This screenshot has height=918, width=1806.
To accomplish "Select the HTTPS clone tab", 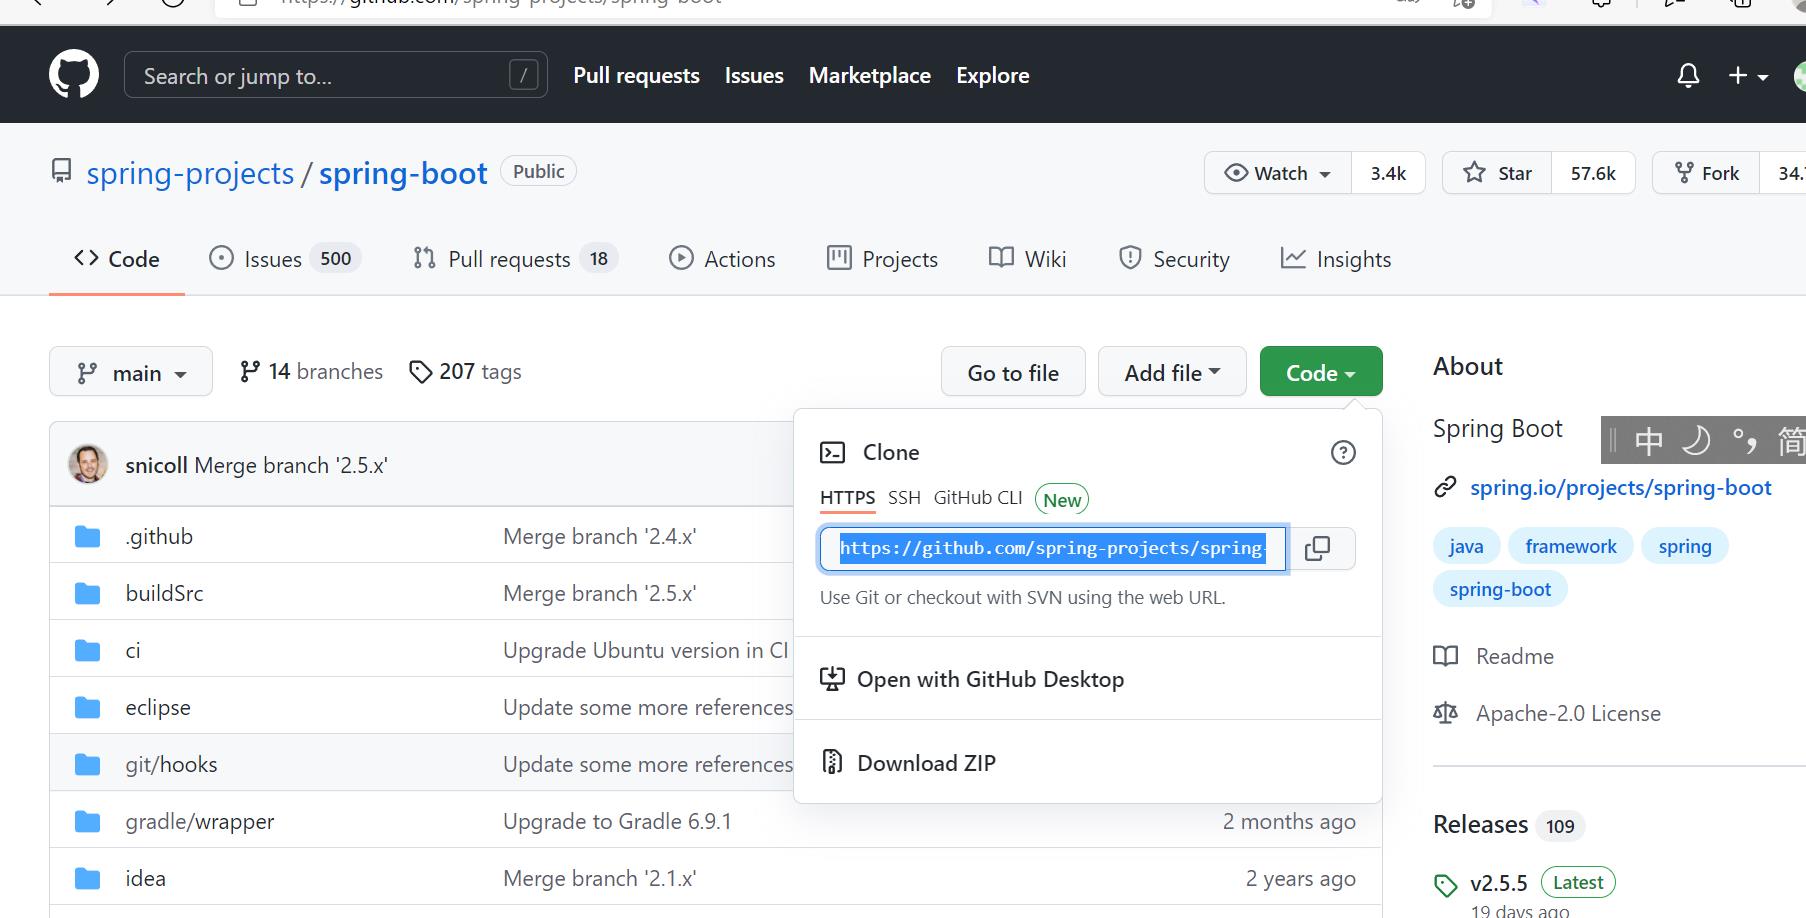I will click(x=848, y=498).
